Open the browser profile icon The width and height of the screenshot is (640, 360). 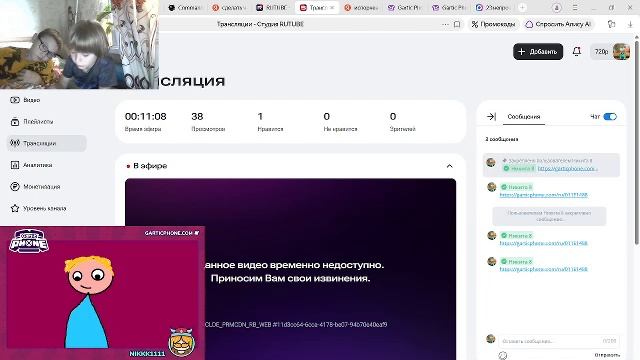pyautogui.click(x=556, y=8)
